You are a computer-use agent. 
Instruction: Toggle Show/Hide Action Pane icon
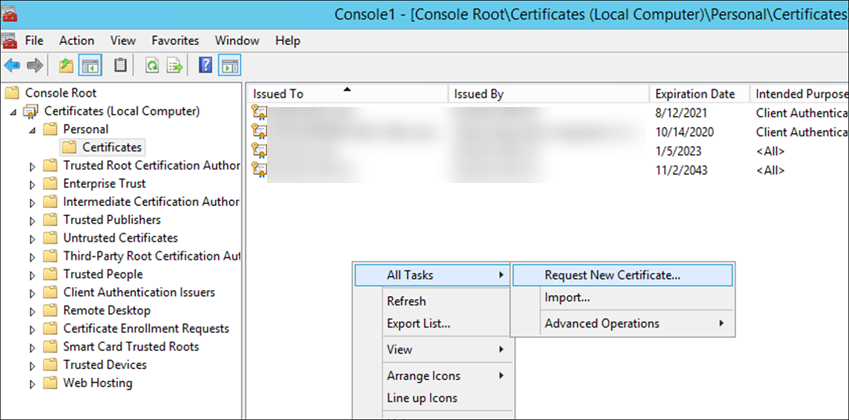point(230,66)
